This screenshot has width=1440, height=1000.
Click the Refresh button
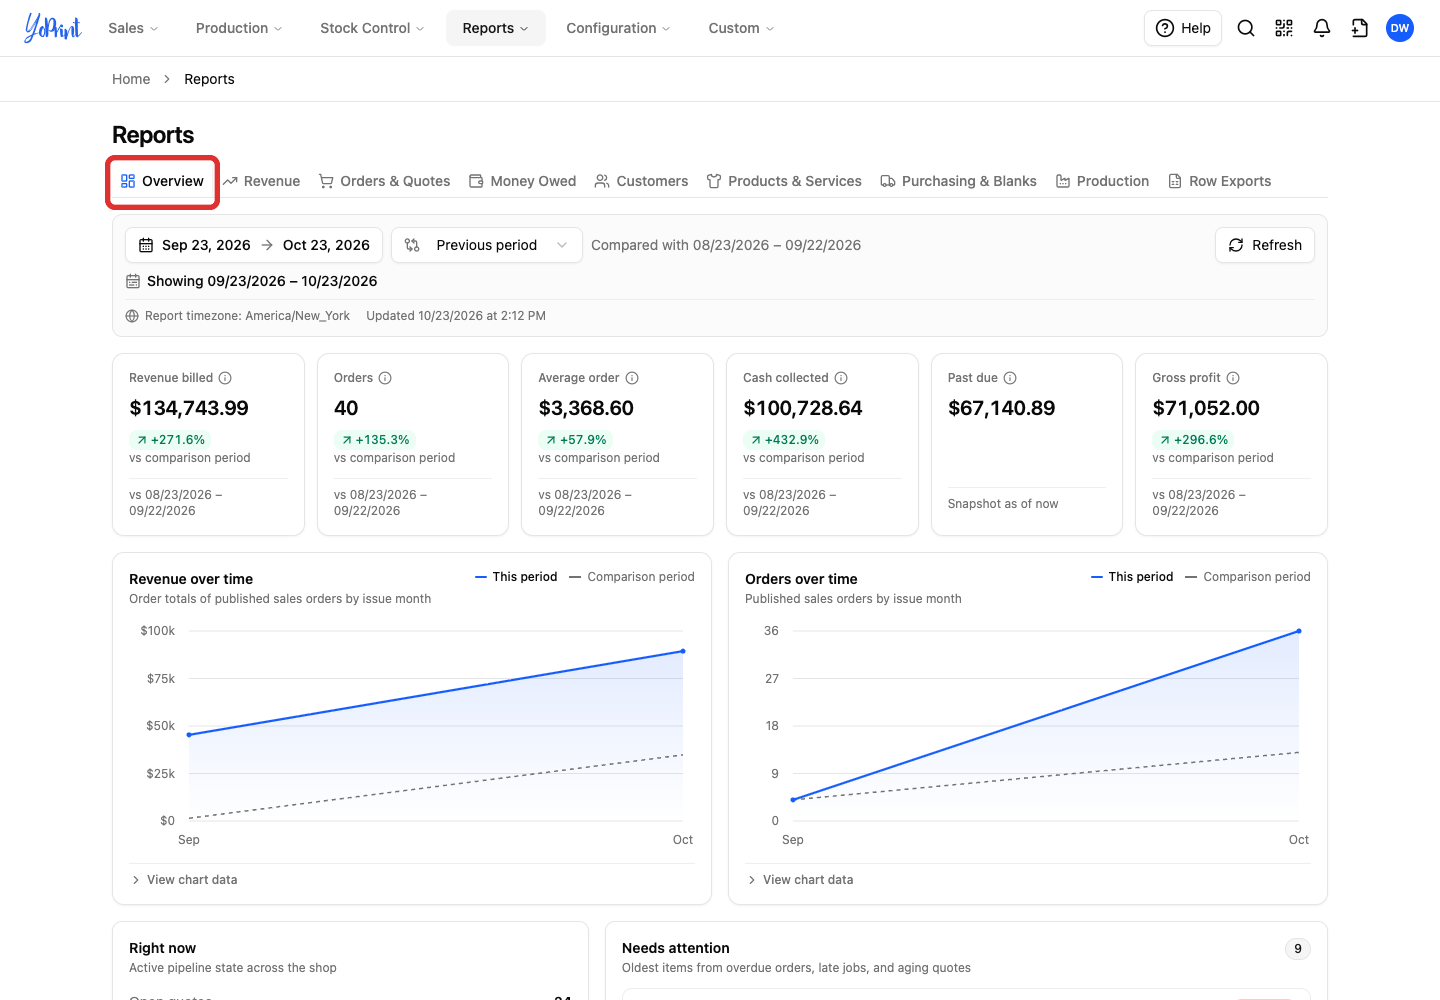pyautogui.click(x=1265, y=245)
